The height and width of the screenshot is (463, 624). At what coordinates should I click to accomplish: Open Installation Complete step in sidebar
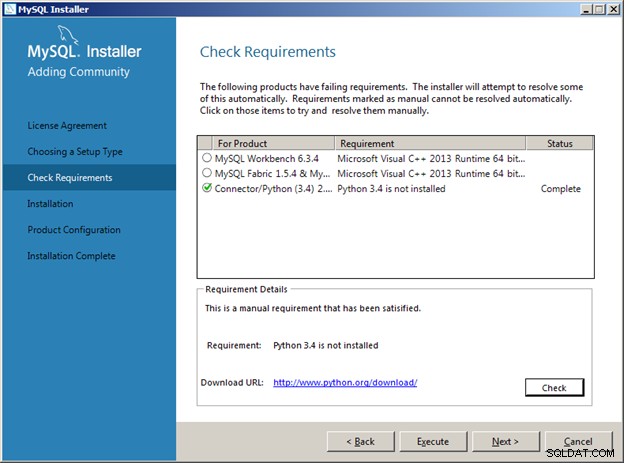click(x=71, y=256)
